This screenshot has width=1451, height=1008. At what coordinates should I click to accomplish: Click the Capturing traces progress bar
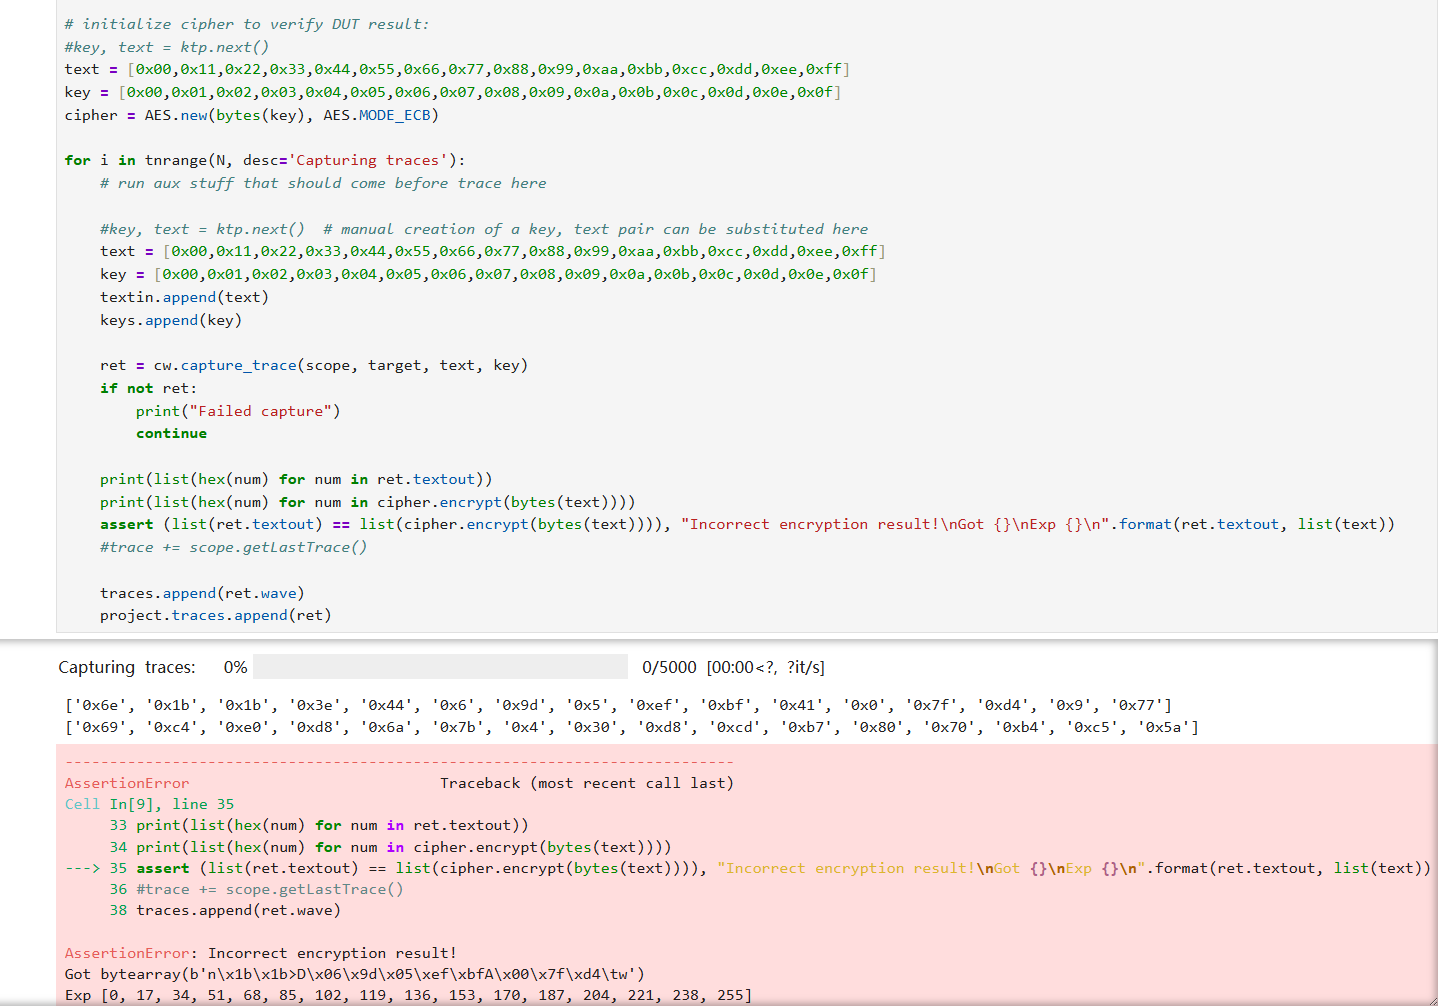[440, 667]
